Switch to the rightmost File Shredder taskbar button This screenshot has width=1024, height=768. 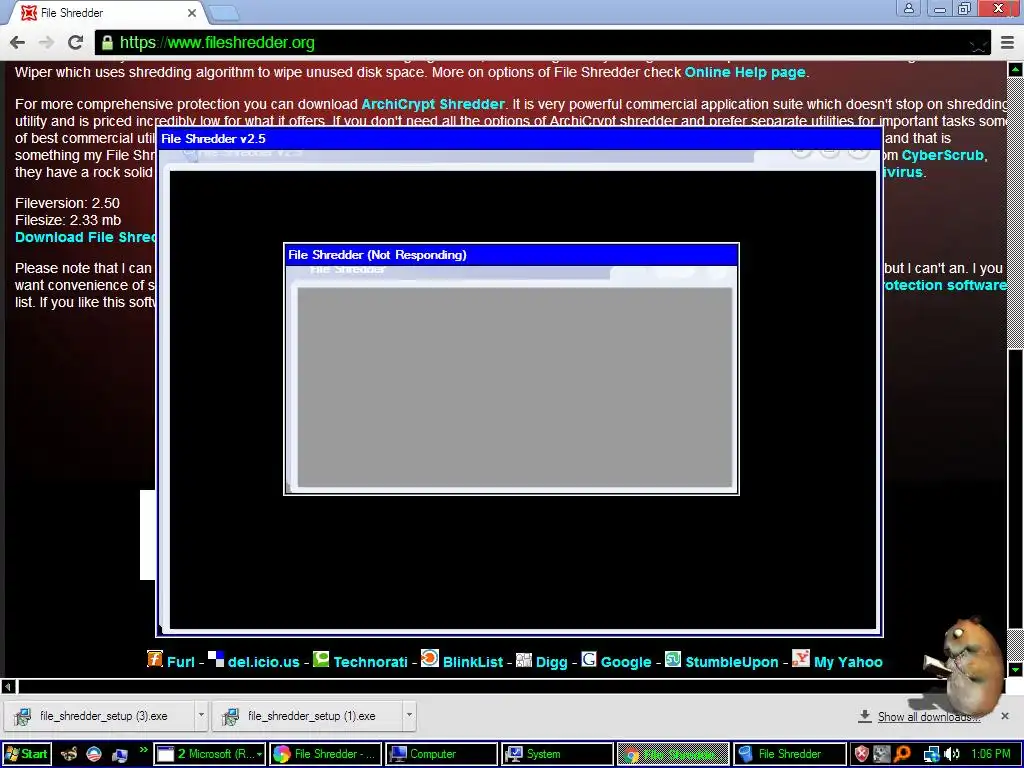coord(790,754)
